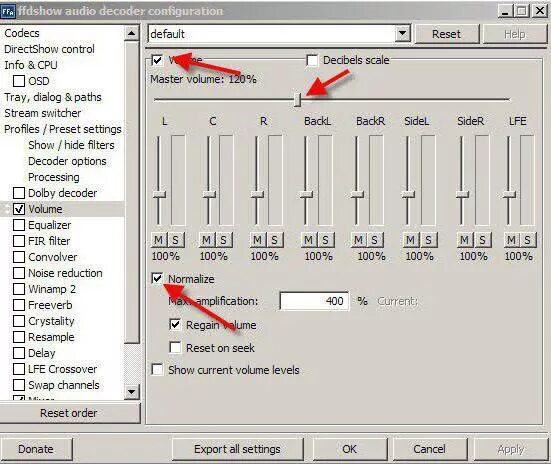This screenshot has width=551, height=464.
Task: Select the LFE Crossover filter item
Action: (x=63, y=369)
